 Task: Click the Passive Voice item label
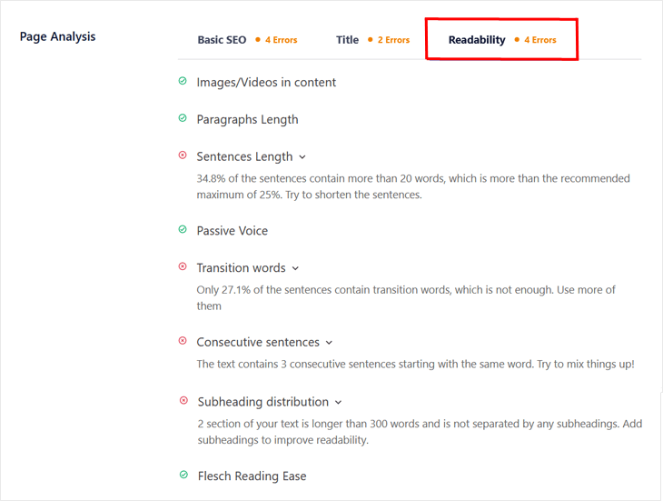232,231
